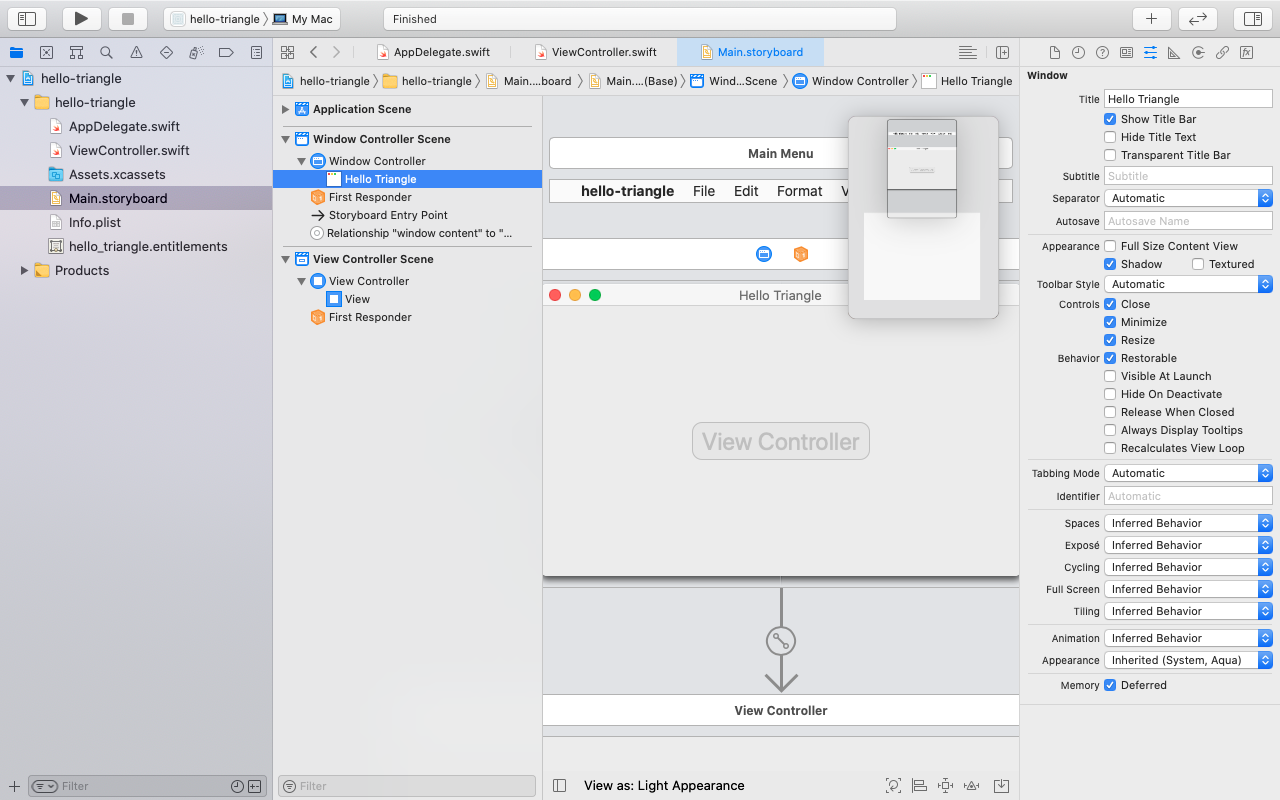
Task: Check Visible At Launch option
Action: 1110,376
